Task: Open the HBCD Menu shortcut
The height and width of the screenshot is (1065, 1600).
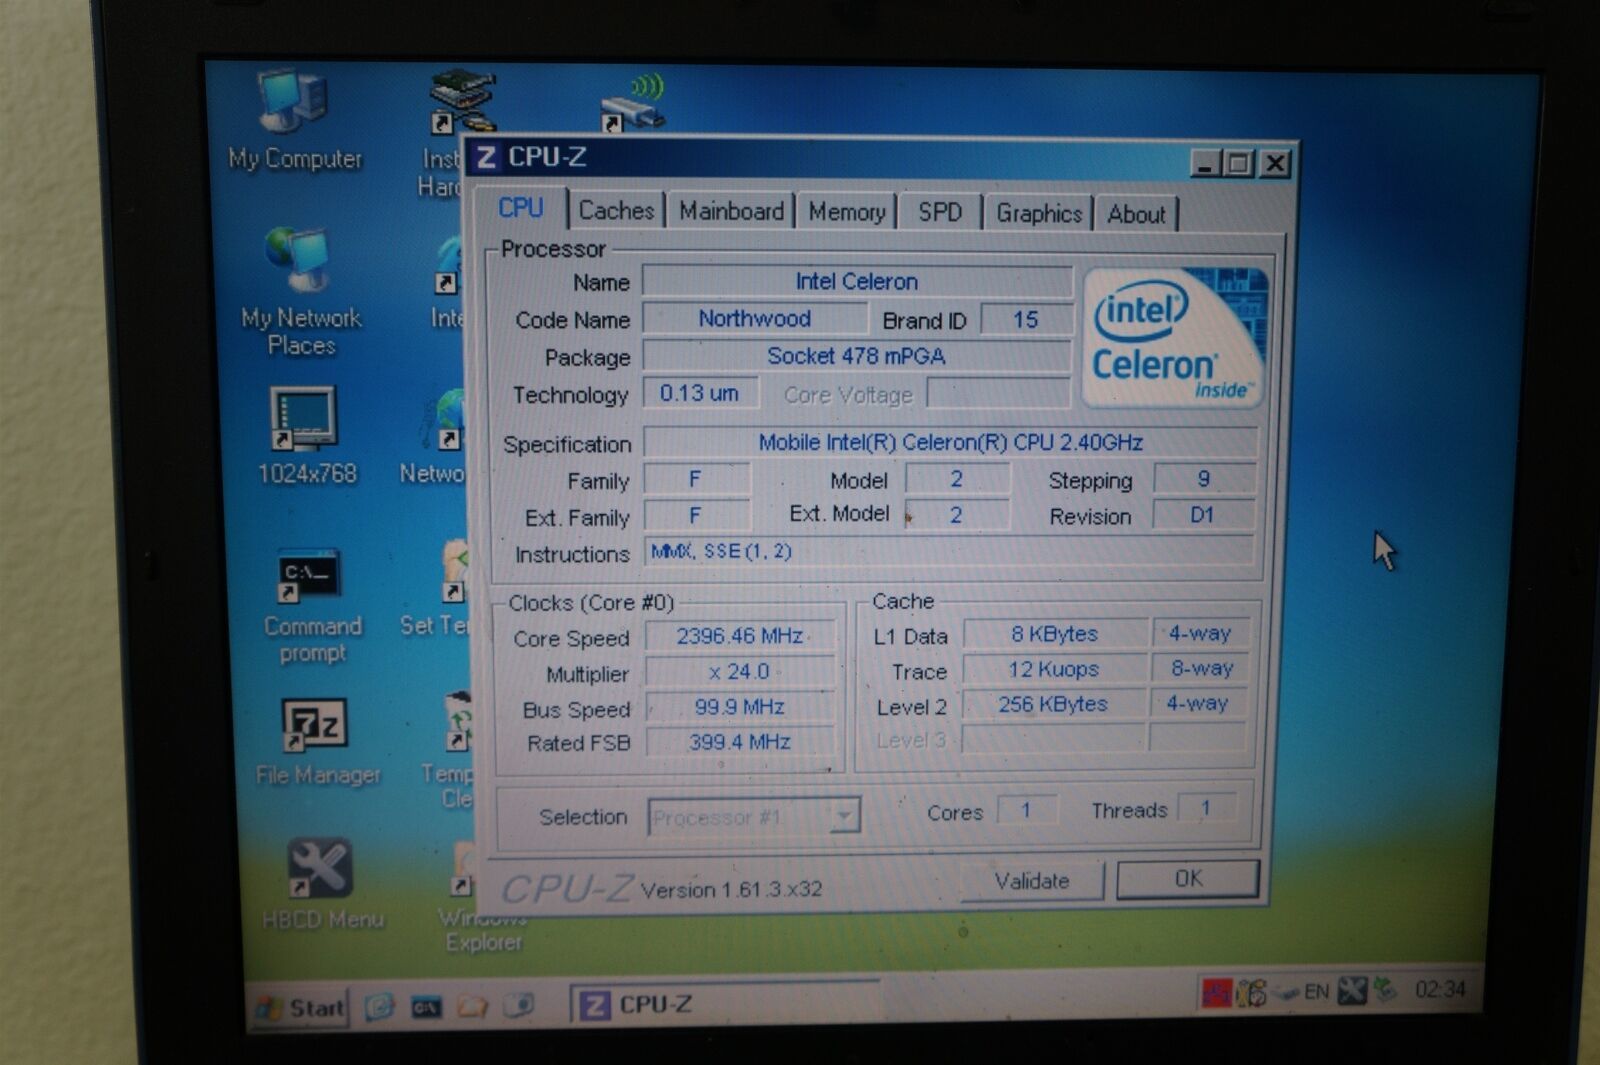Action: click(x=321, y=884)
